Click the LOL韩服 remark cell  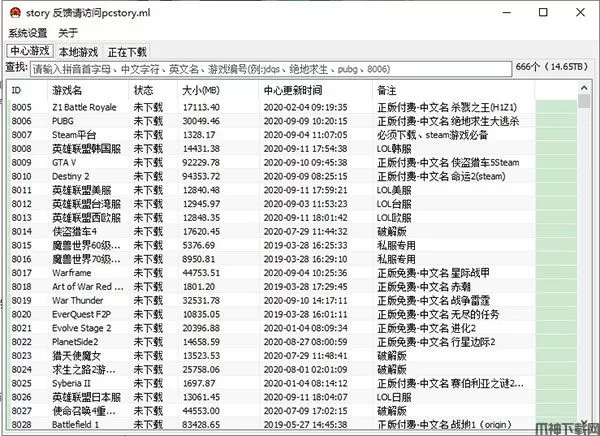(394, 149)
